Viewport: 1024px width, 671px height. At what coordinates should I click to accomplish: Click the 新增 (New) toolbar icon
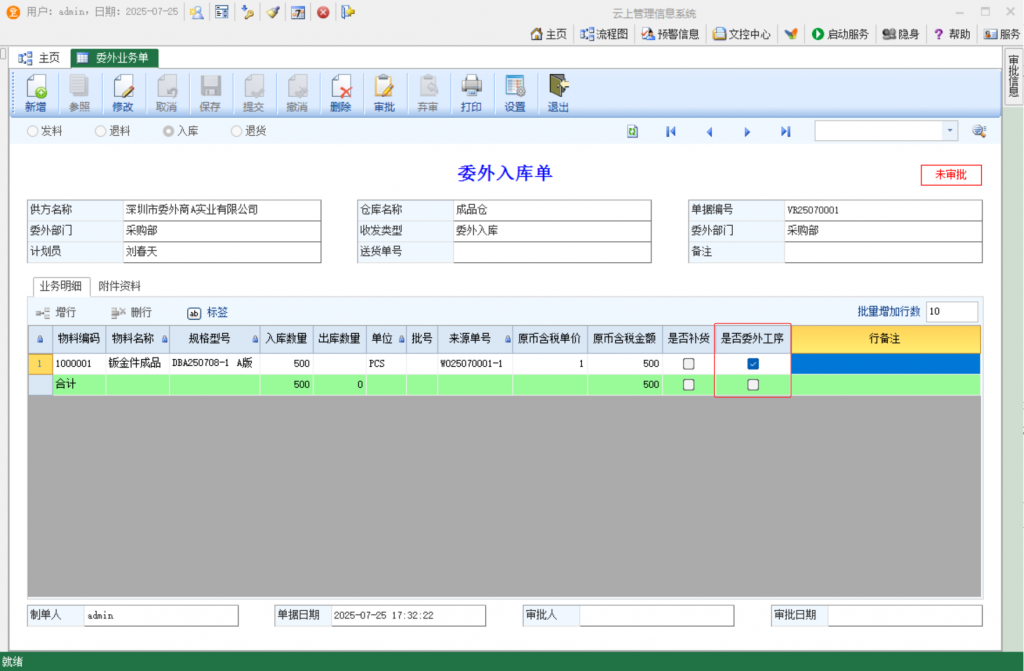36,93
